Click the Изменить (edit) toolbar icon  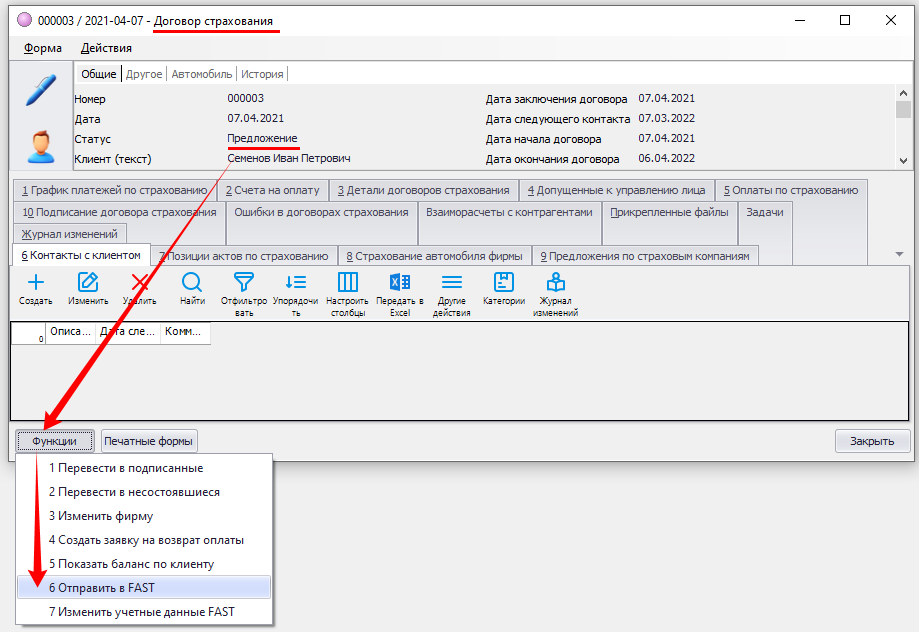pos(88,283)
